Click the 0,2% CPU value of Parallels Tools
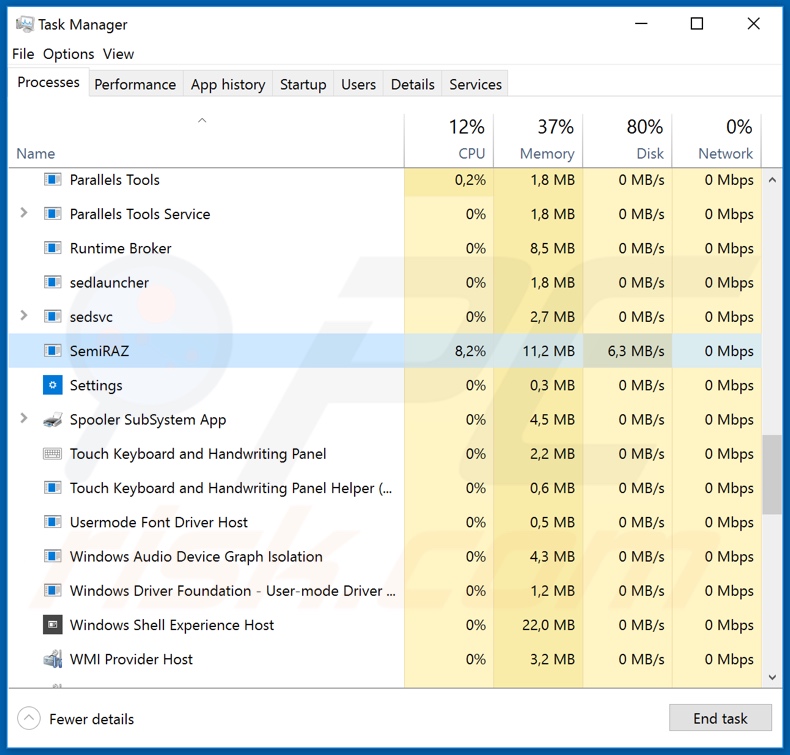 point(470,180)
